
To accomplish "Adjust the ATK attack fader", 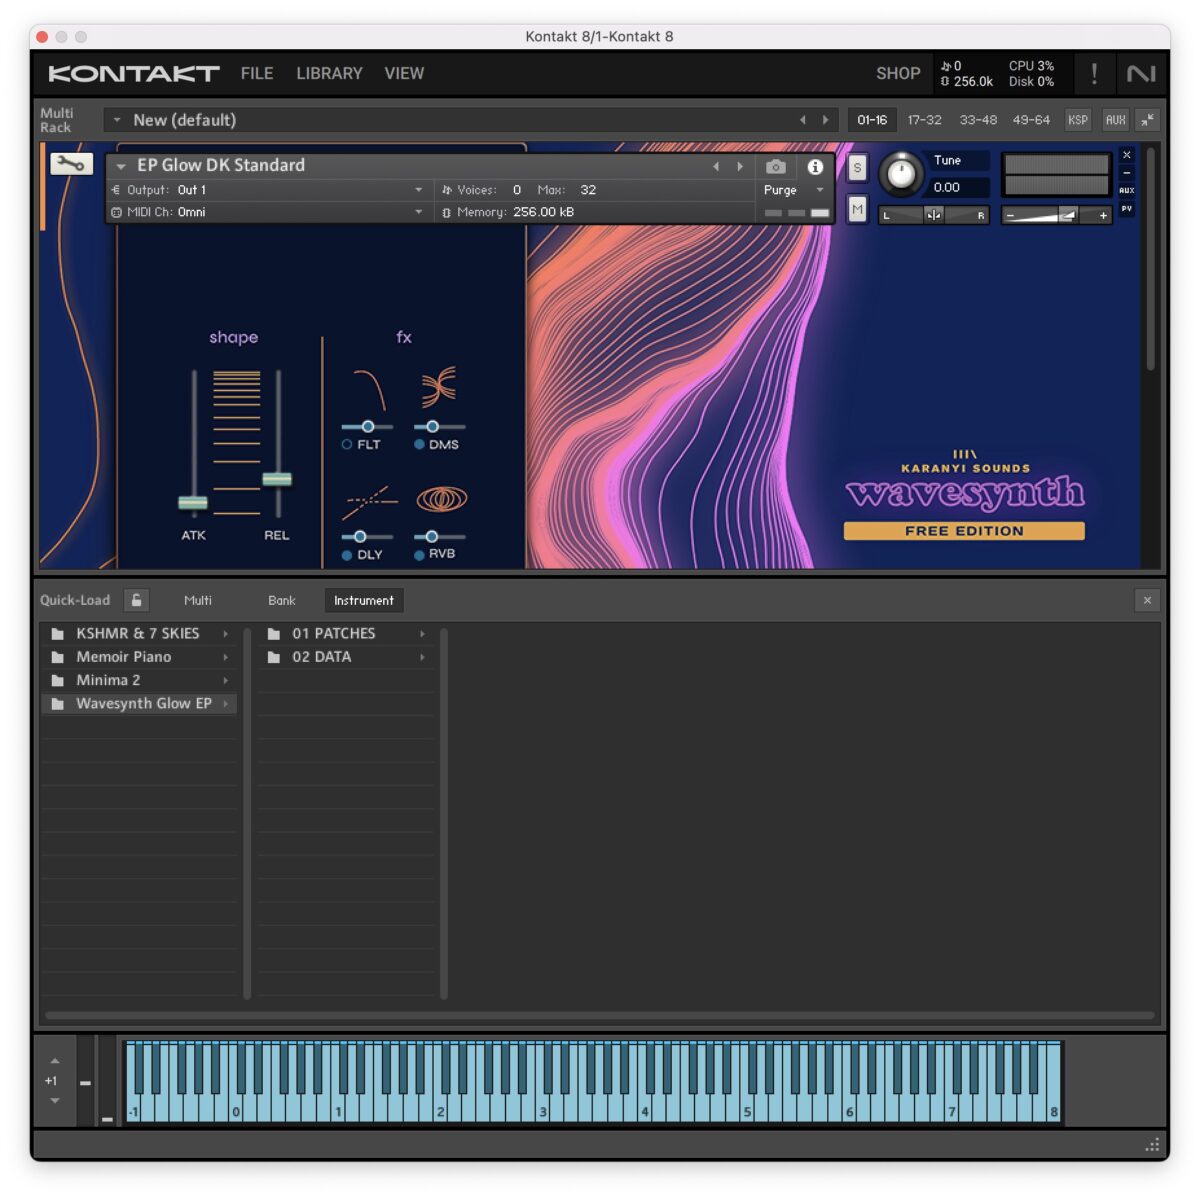I will pos(193,502).
